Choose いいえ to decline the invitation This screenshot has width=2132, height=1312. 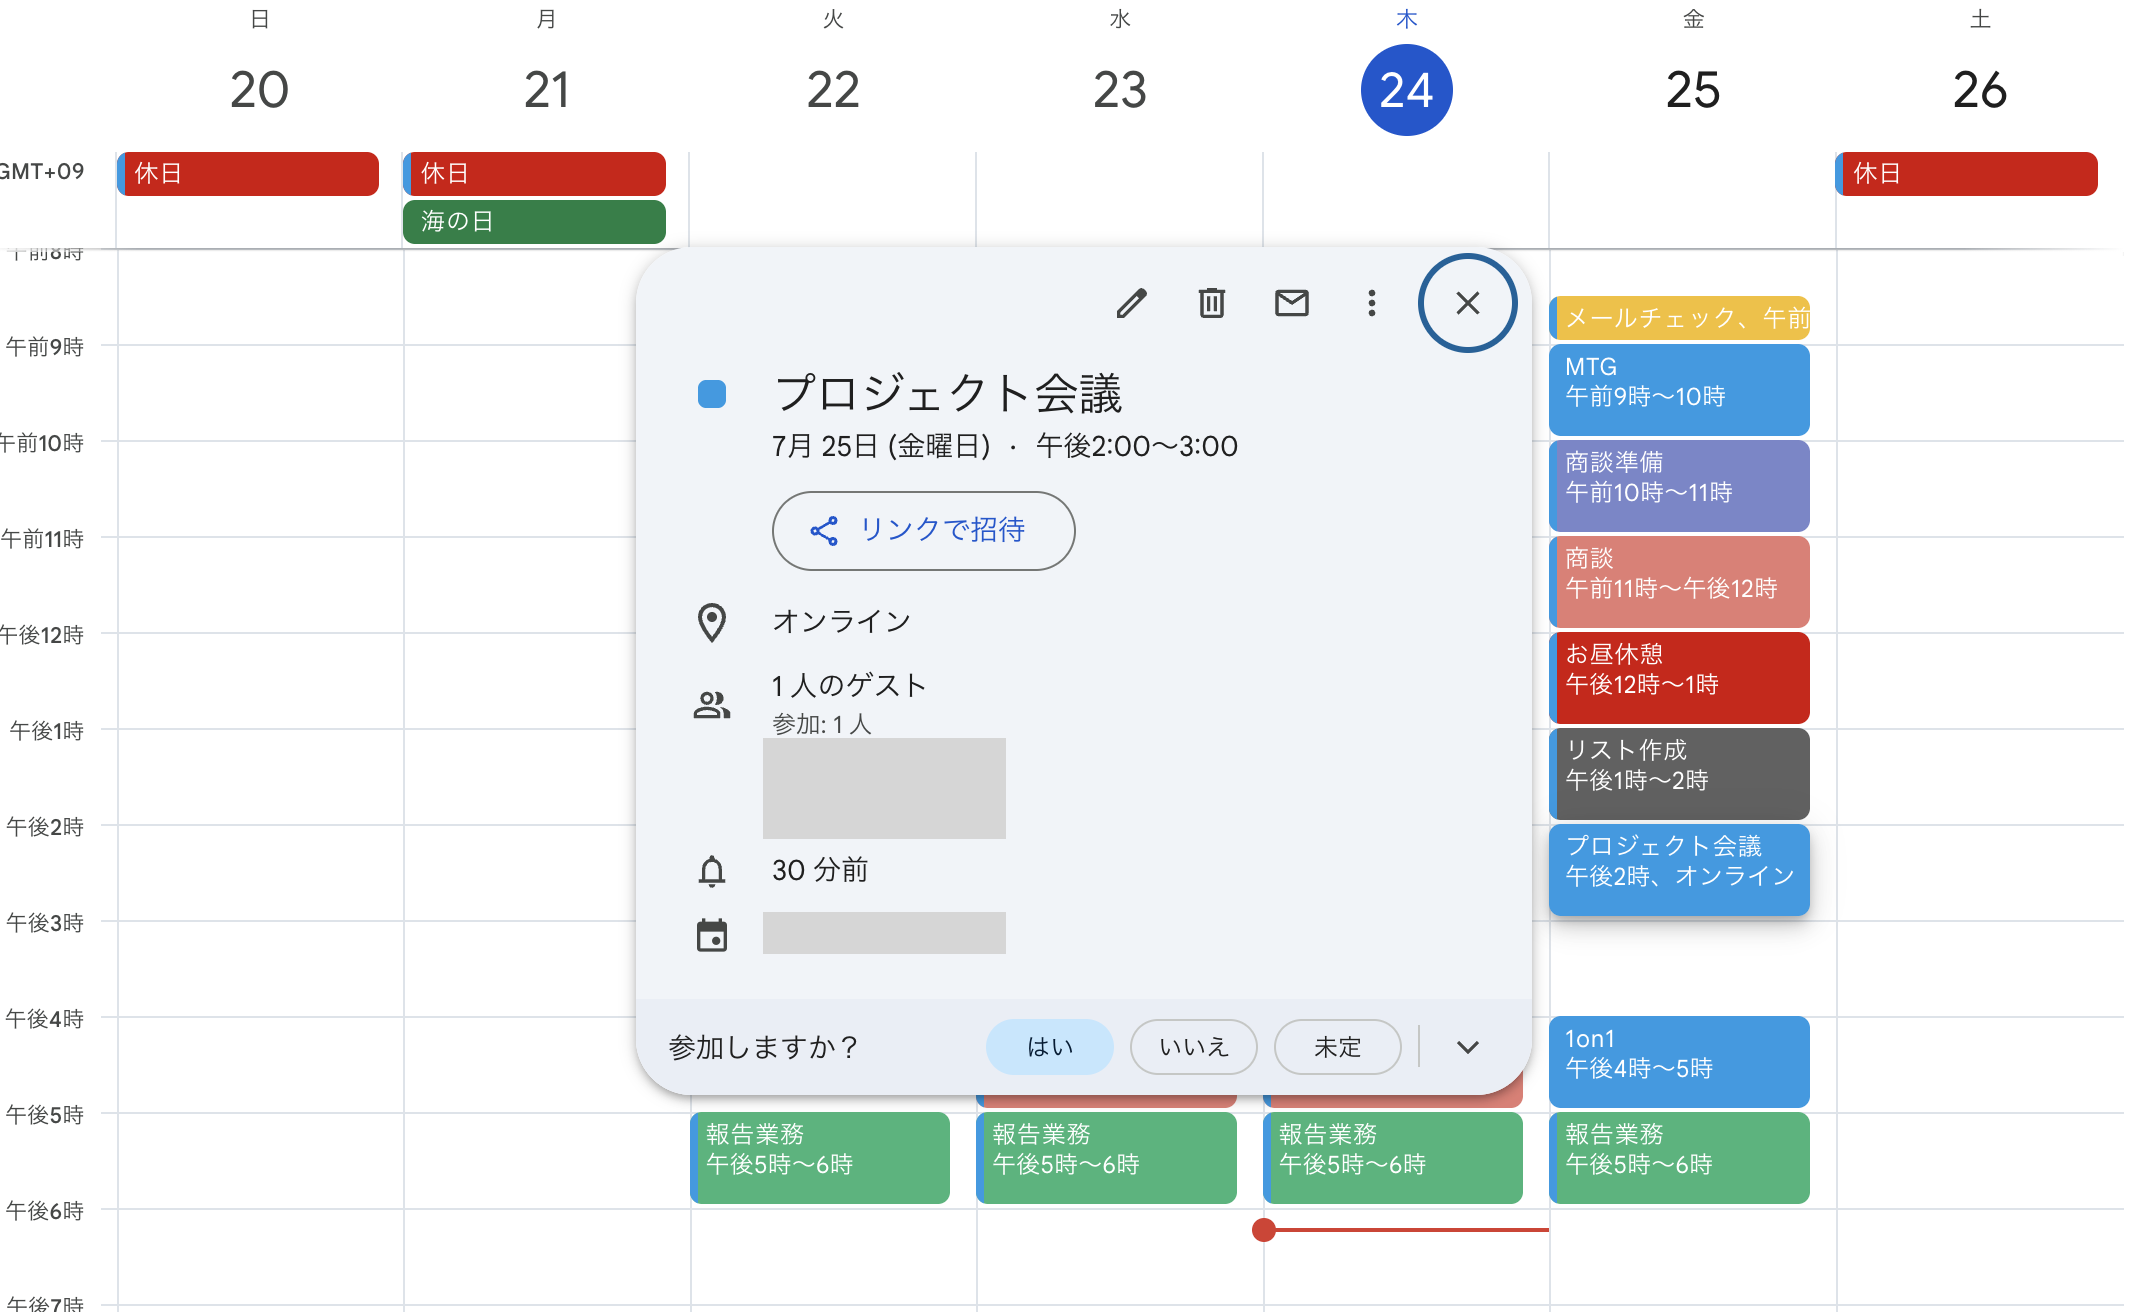tap(1193, 1046)
